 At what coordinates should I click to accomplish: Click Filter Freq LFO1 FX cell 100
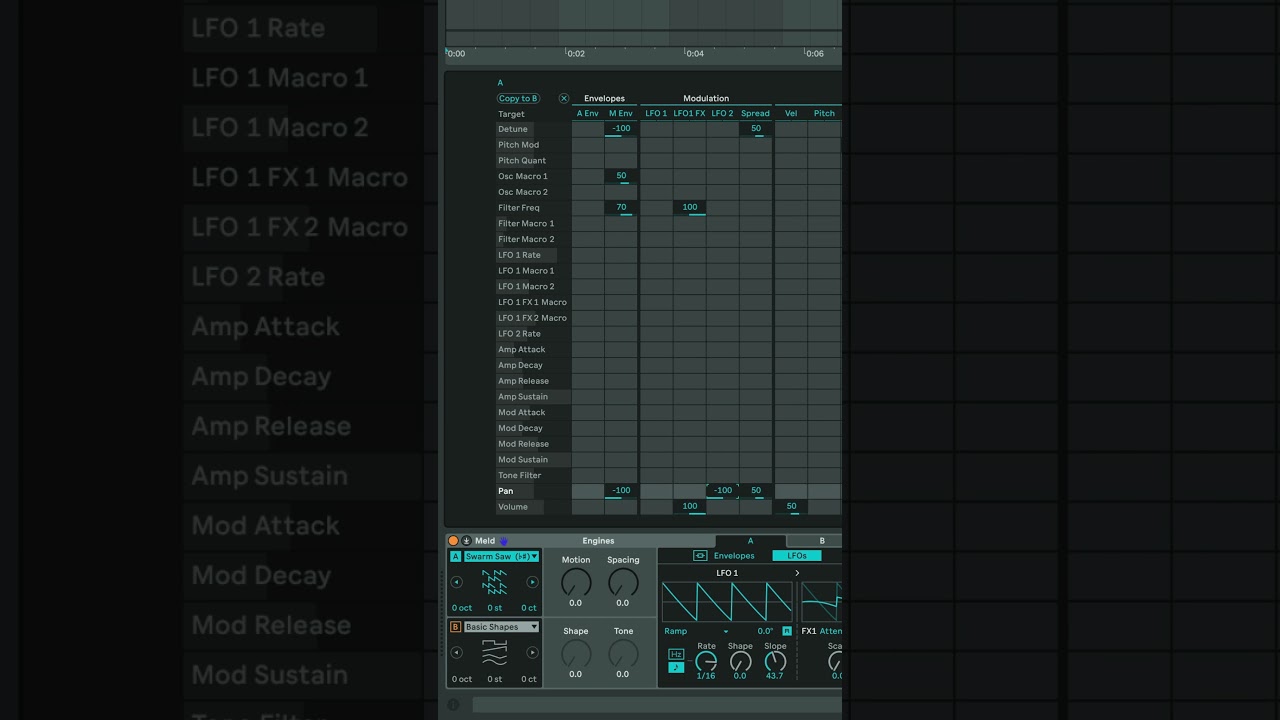pyautogui.click(x=690, y=208)
